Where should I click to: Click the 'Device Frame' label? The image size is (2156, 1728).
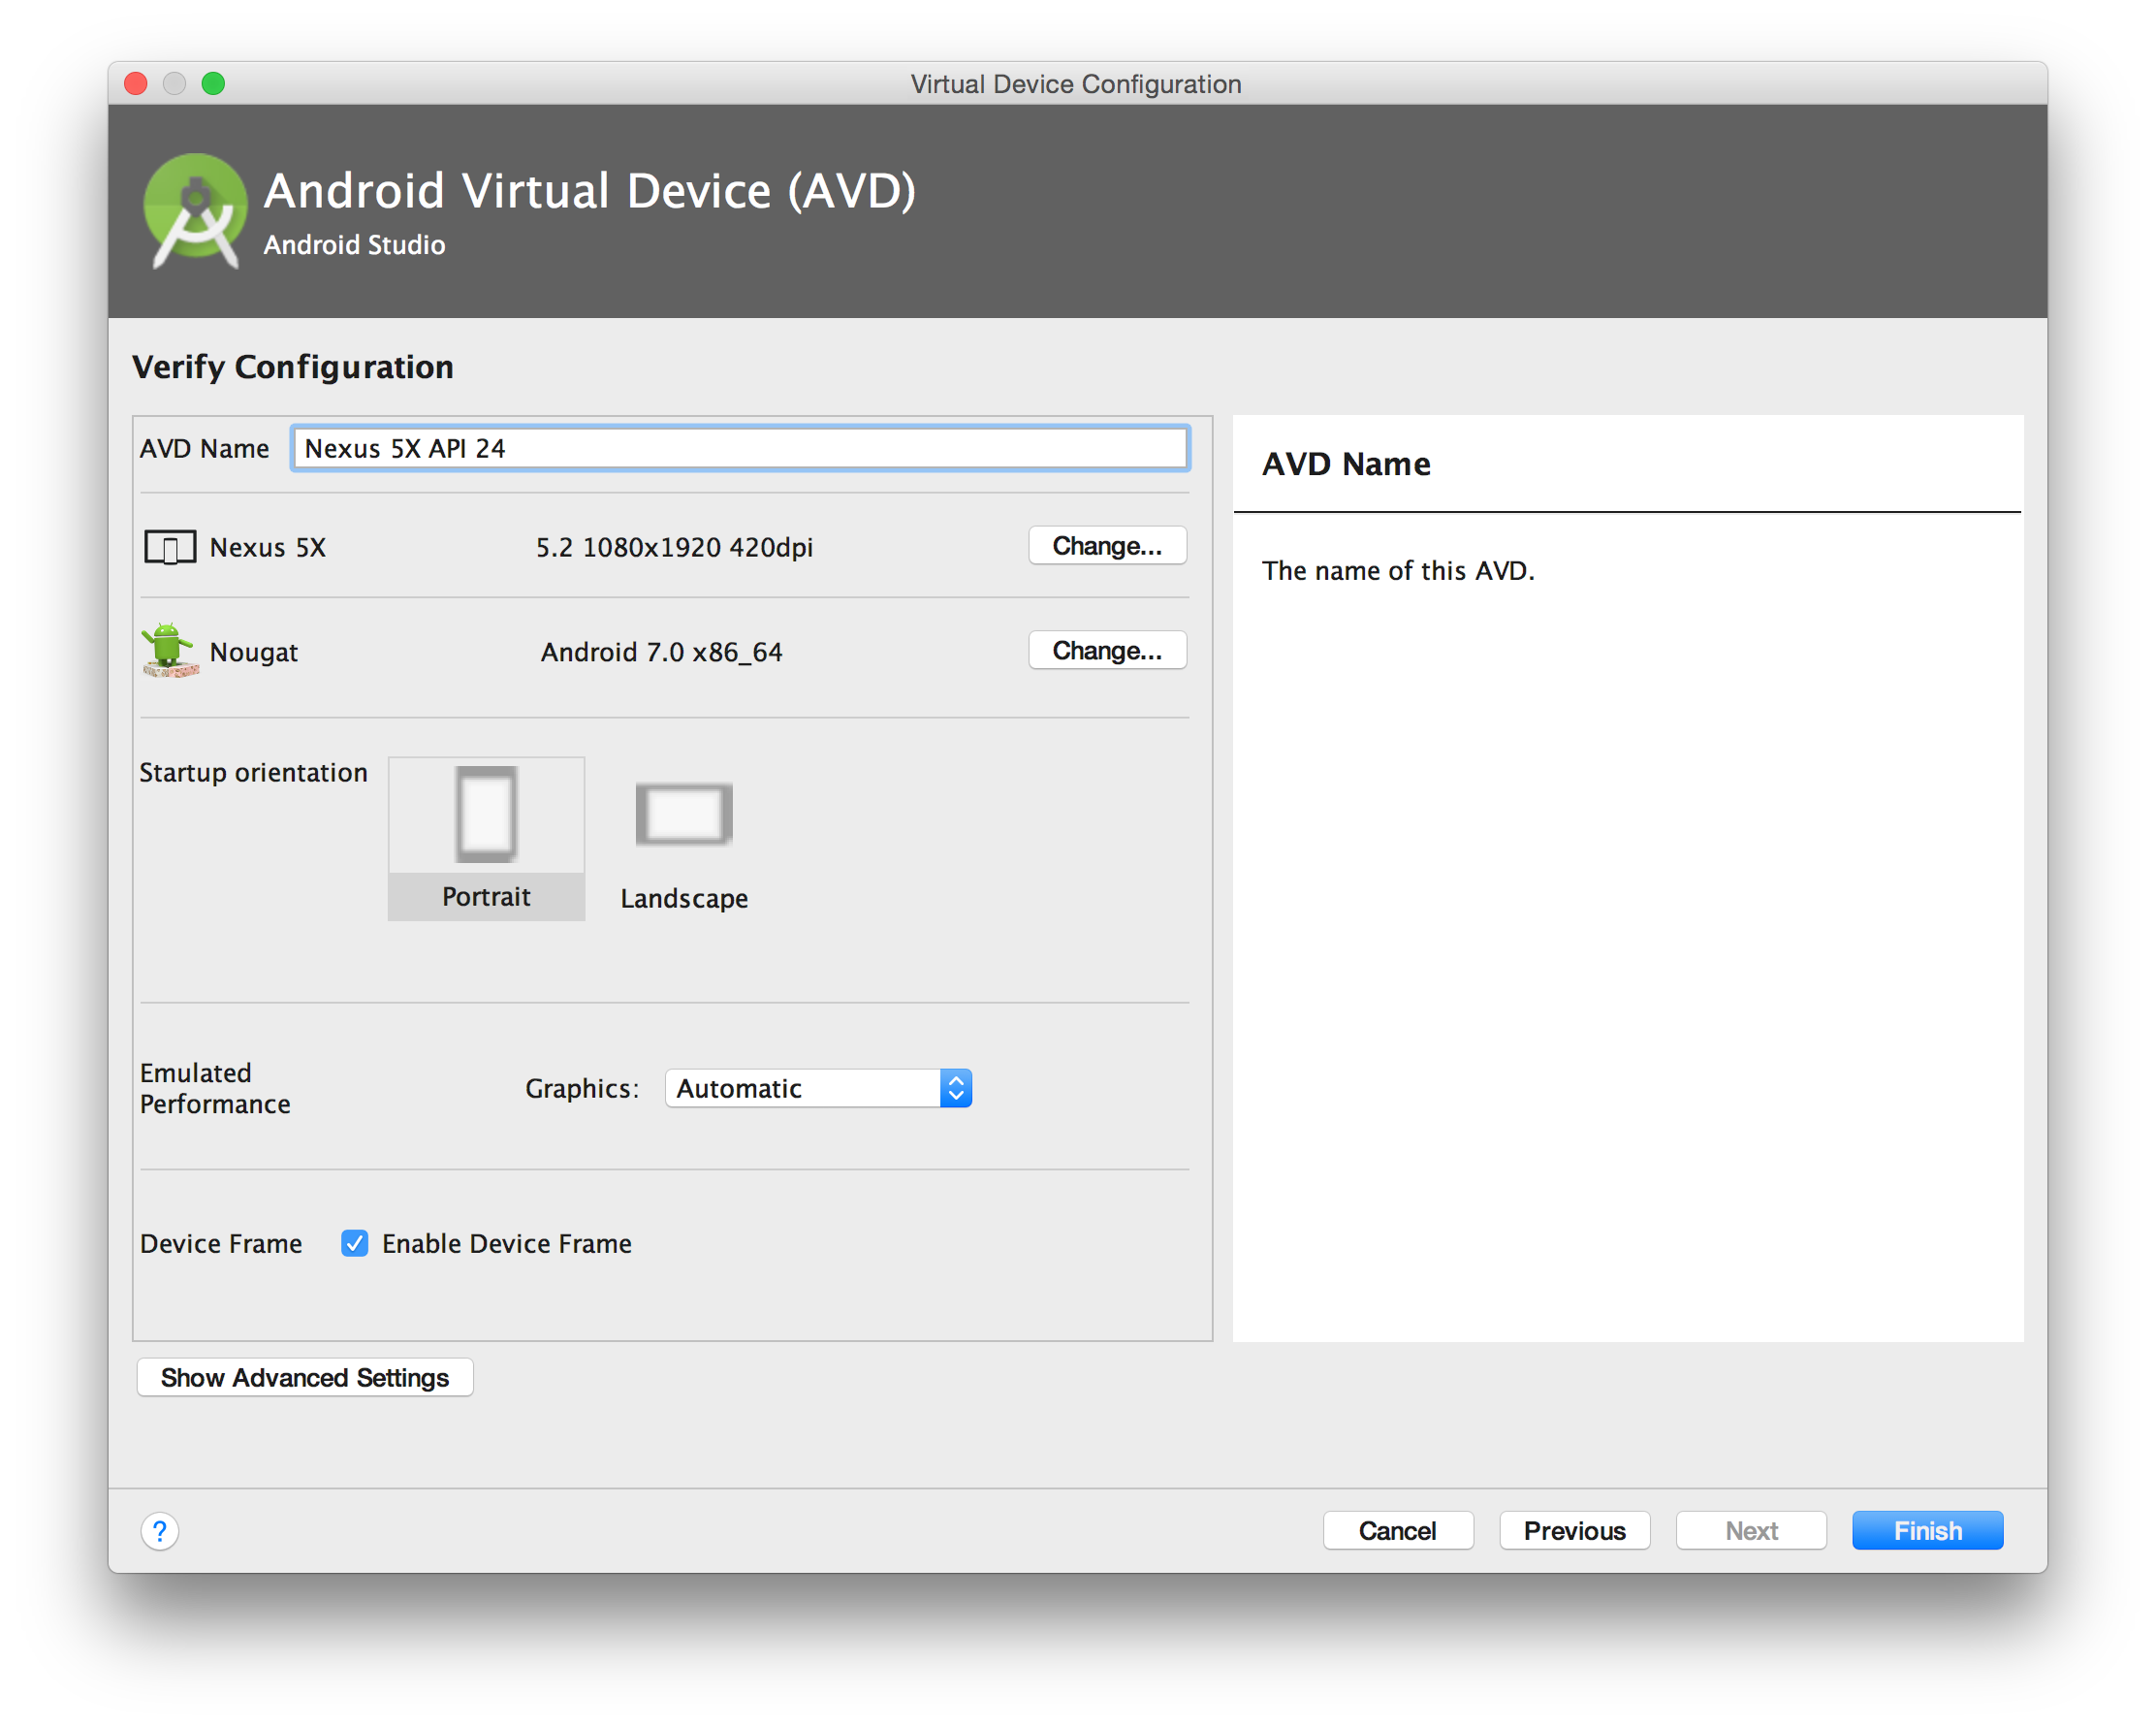(221, 1244)
